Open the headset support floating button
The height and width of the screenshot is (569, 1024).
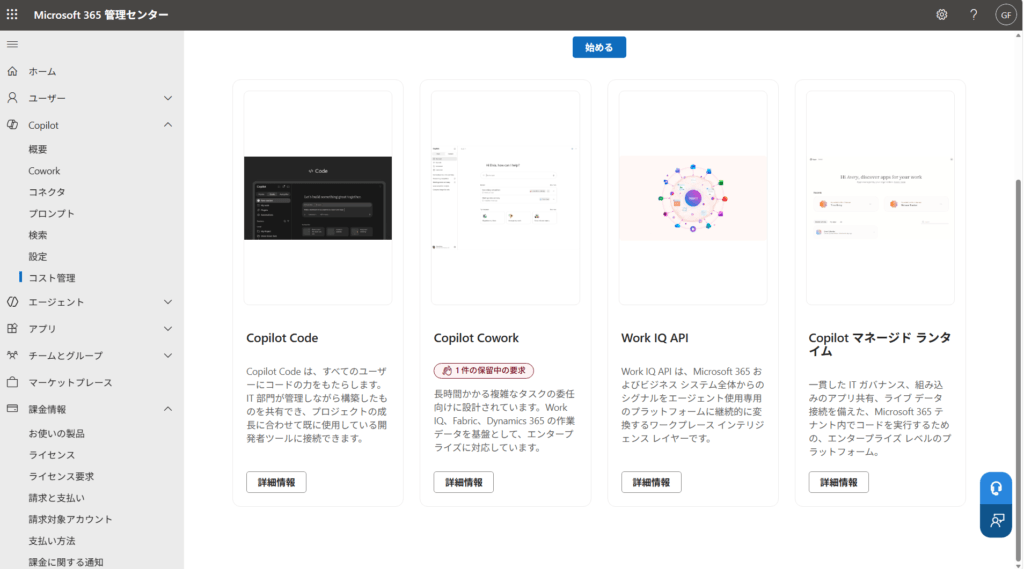[996, 489]
